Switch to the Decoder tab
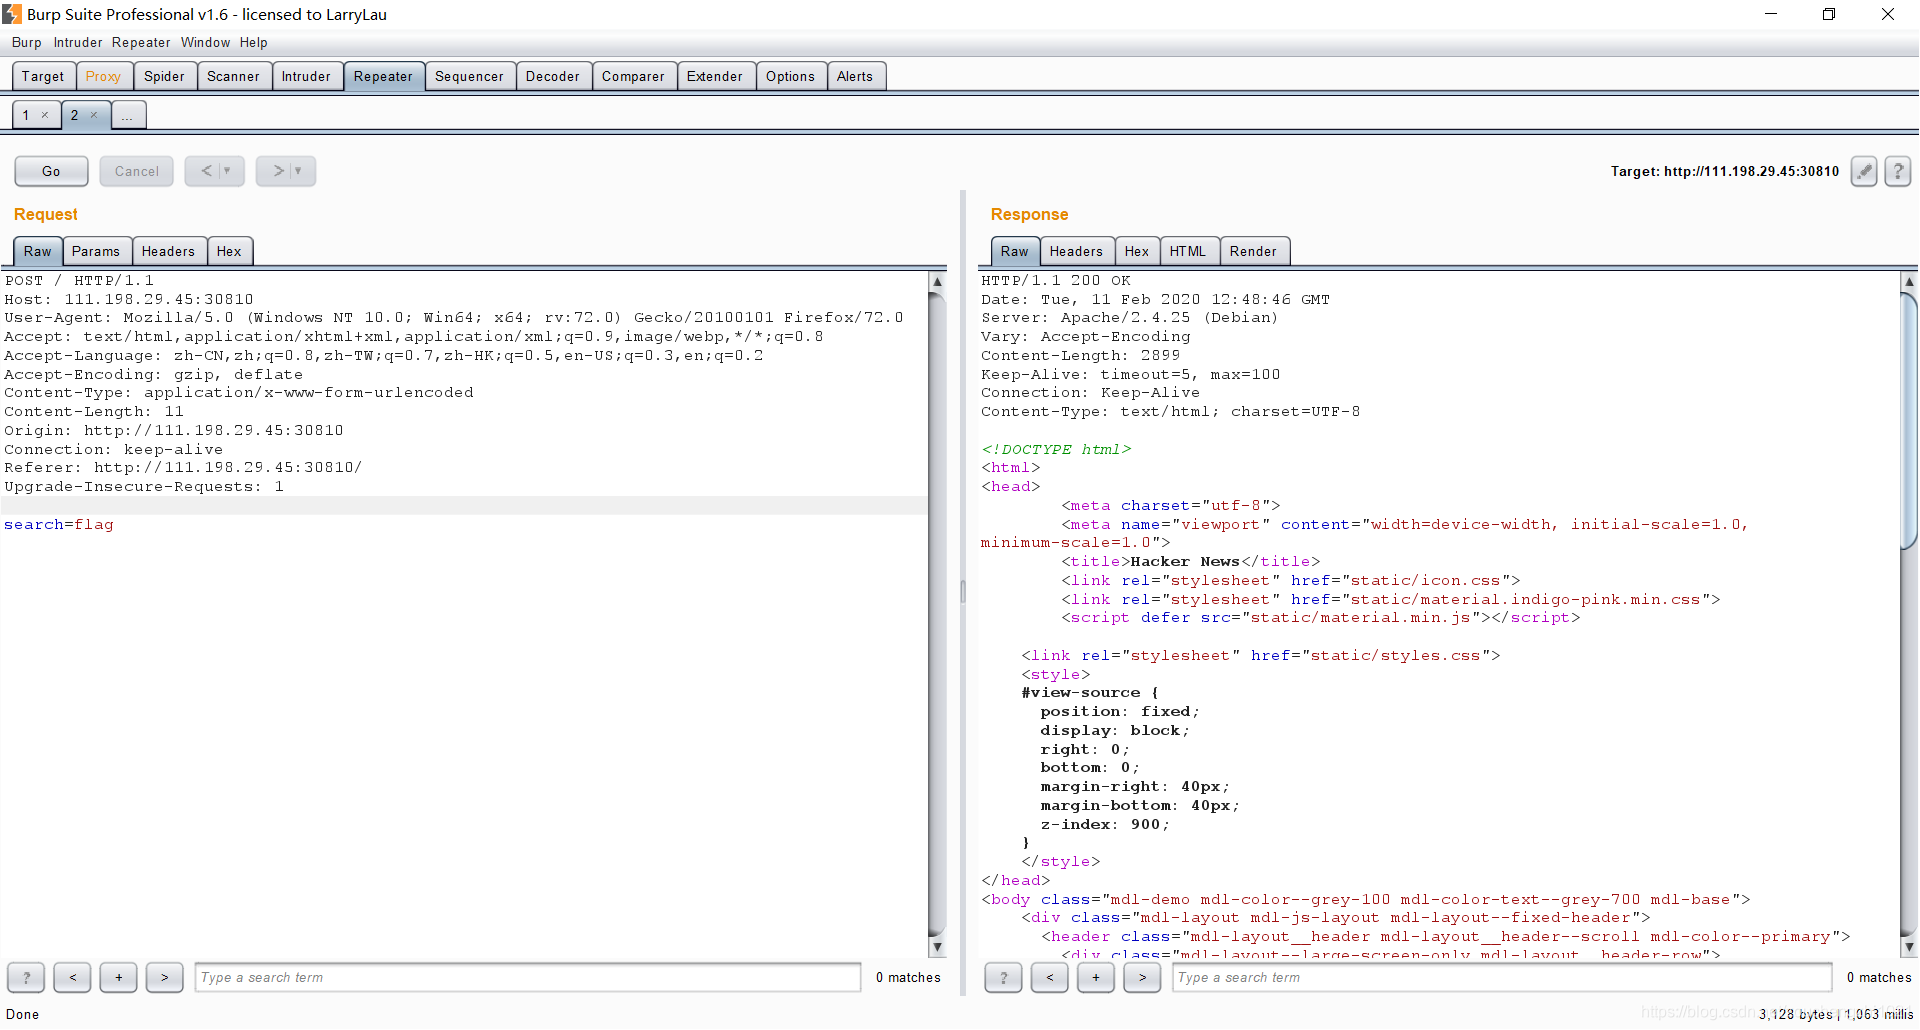This screenshot has width=1920, height=1030. pyautogui.click(x=553, y=76)
